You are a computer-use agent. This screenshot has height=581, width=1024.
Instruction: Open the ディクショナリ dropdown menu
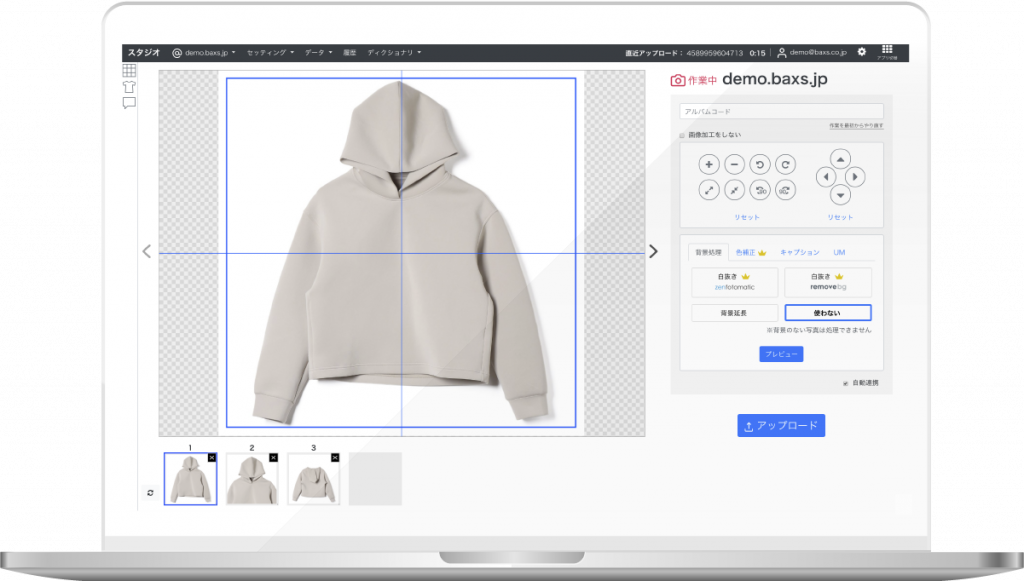pos(394,52)
